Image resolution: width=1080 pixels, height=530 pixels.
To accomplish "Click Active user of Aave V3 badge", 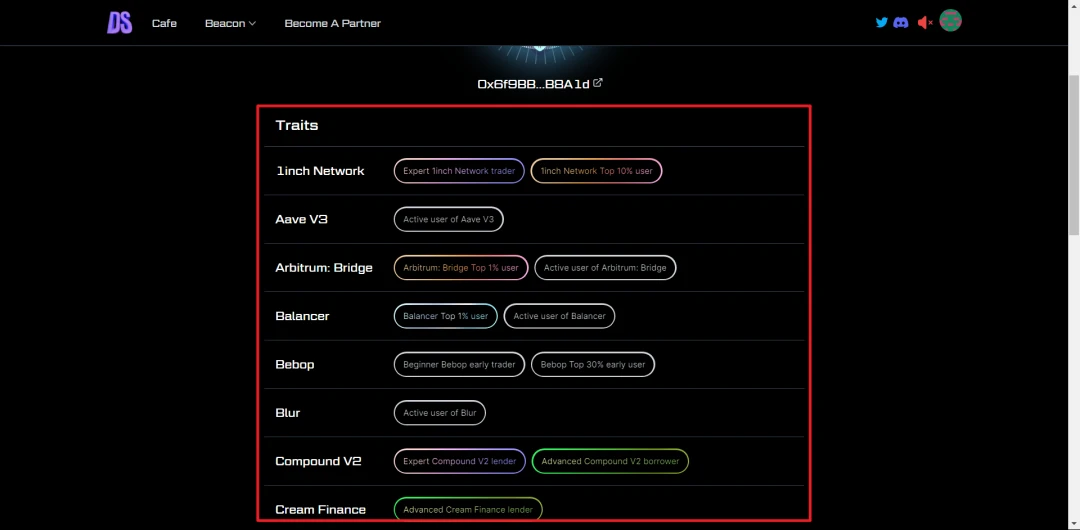I will coord(448,219).
